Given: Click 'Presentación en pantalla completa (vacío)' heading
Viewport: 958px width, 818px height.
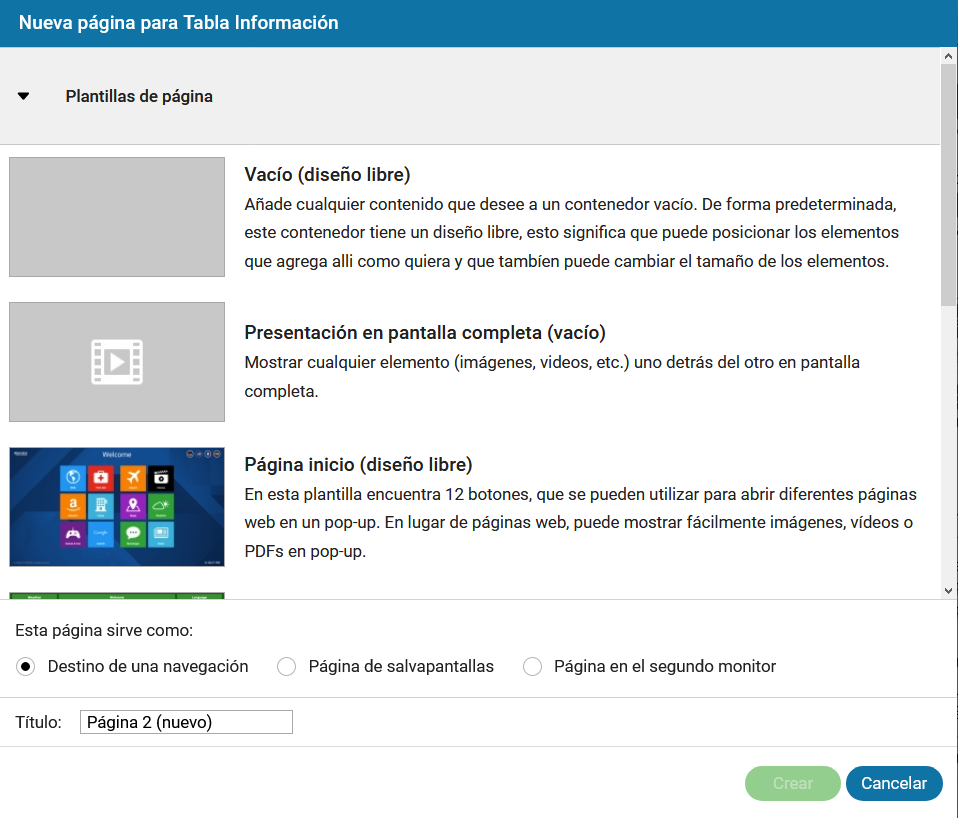Looking at the screenshot, I should coord(425,333).
